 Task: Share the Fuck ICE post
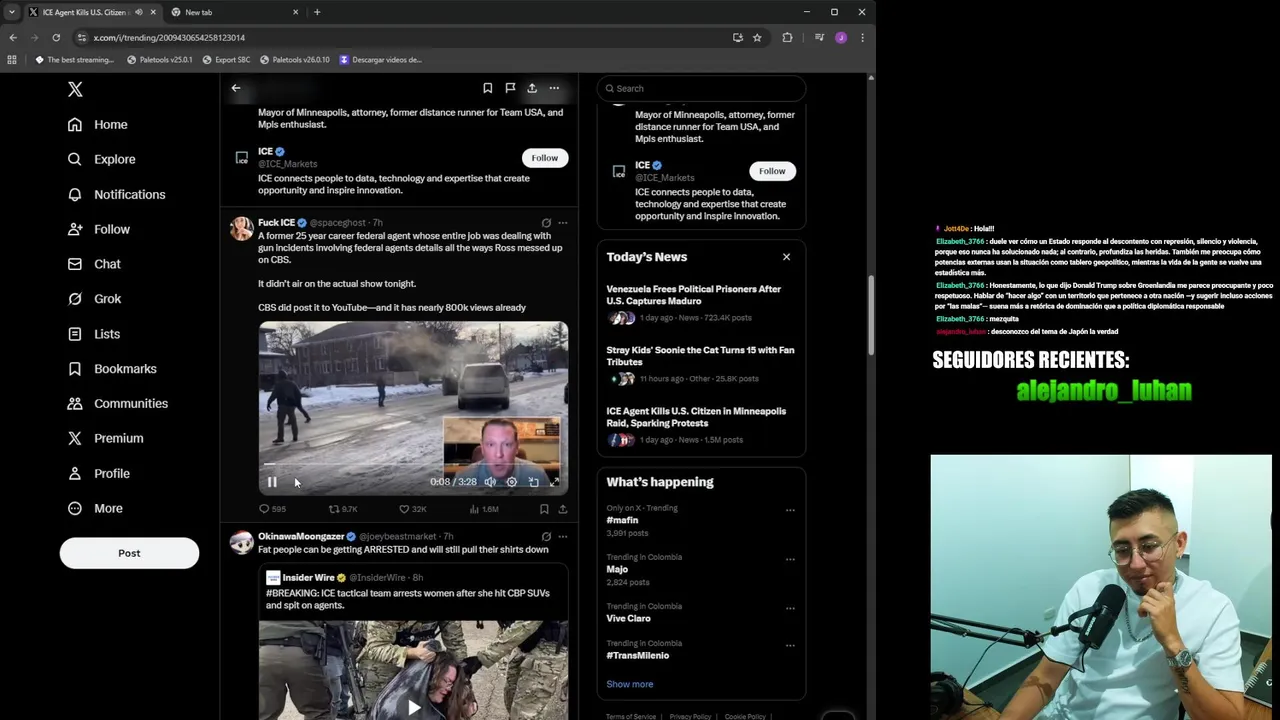point(563,509)
